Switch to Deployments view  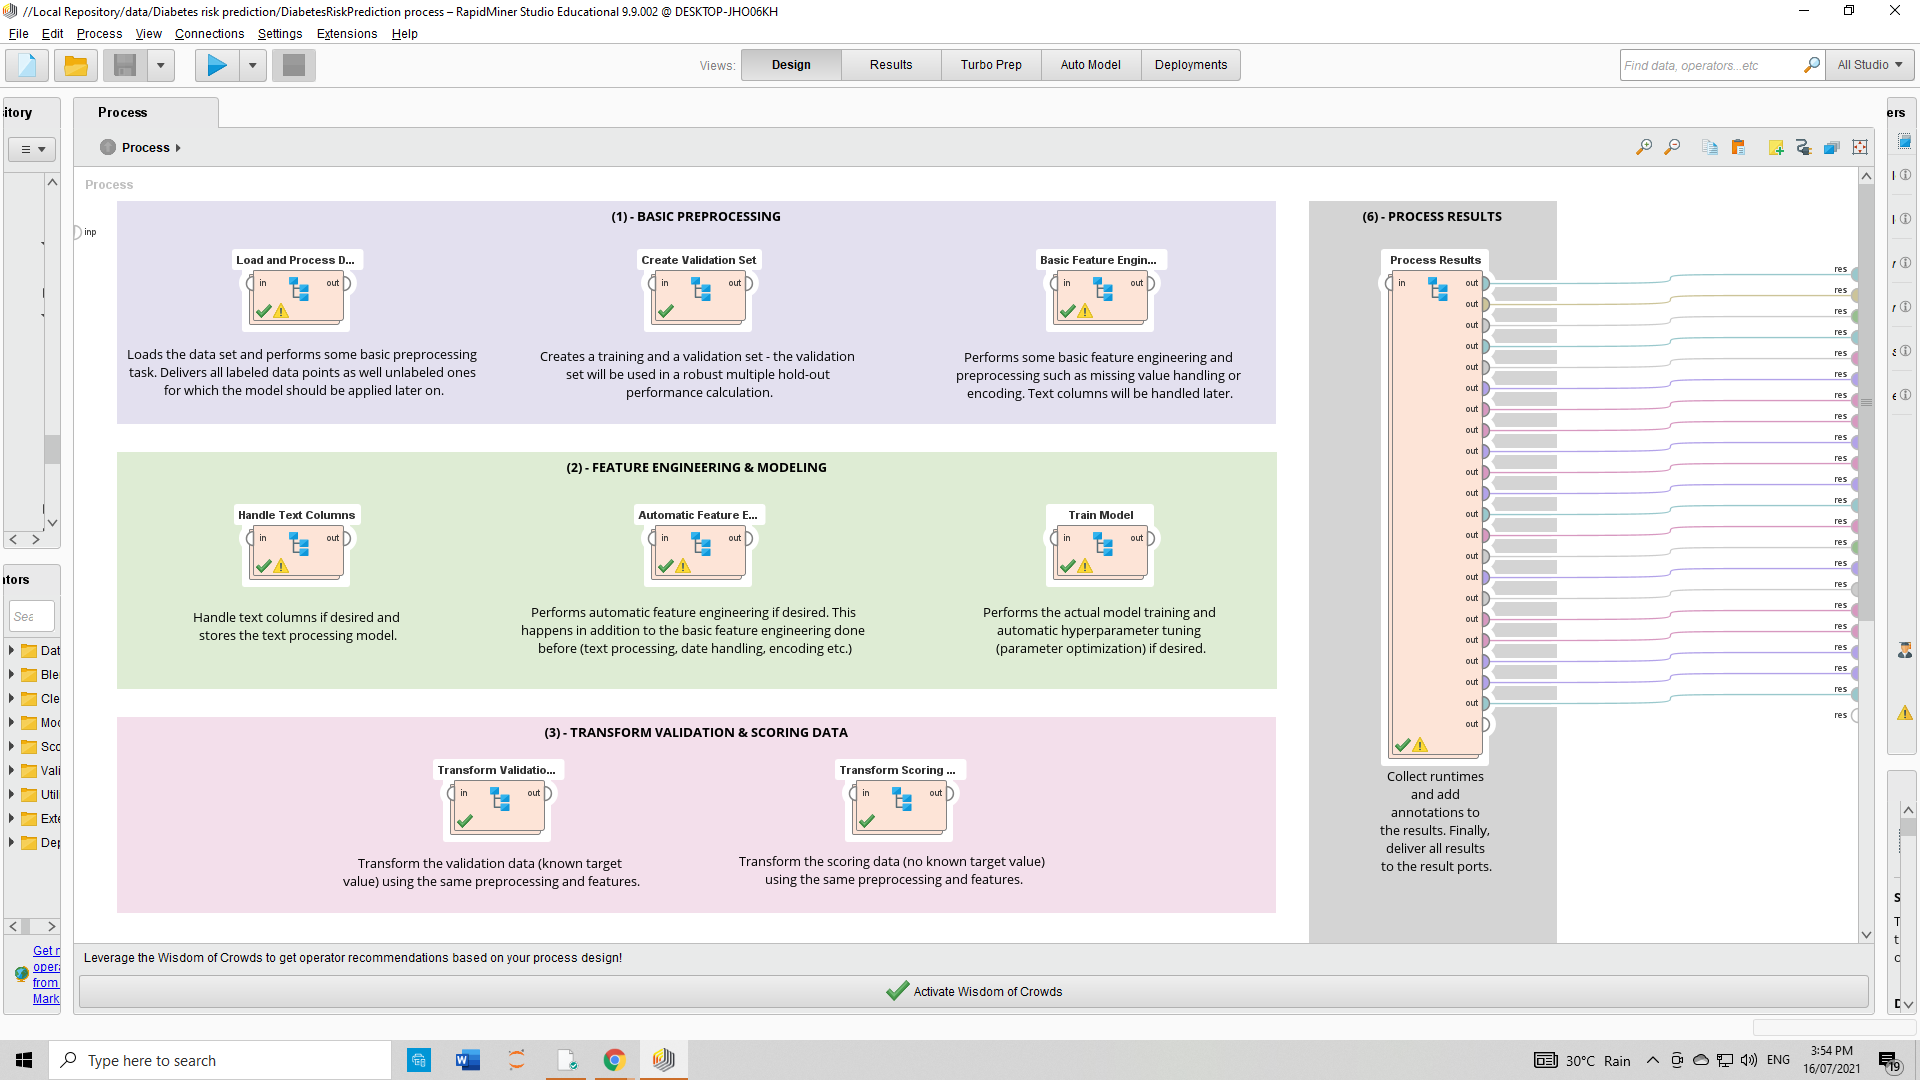(x=1191, y=65)
